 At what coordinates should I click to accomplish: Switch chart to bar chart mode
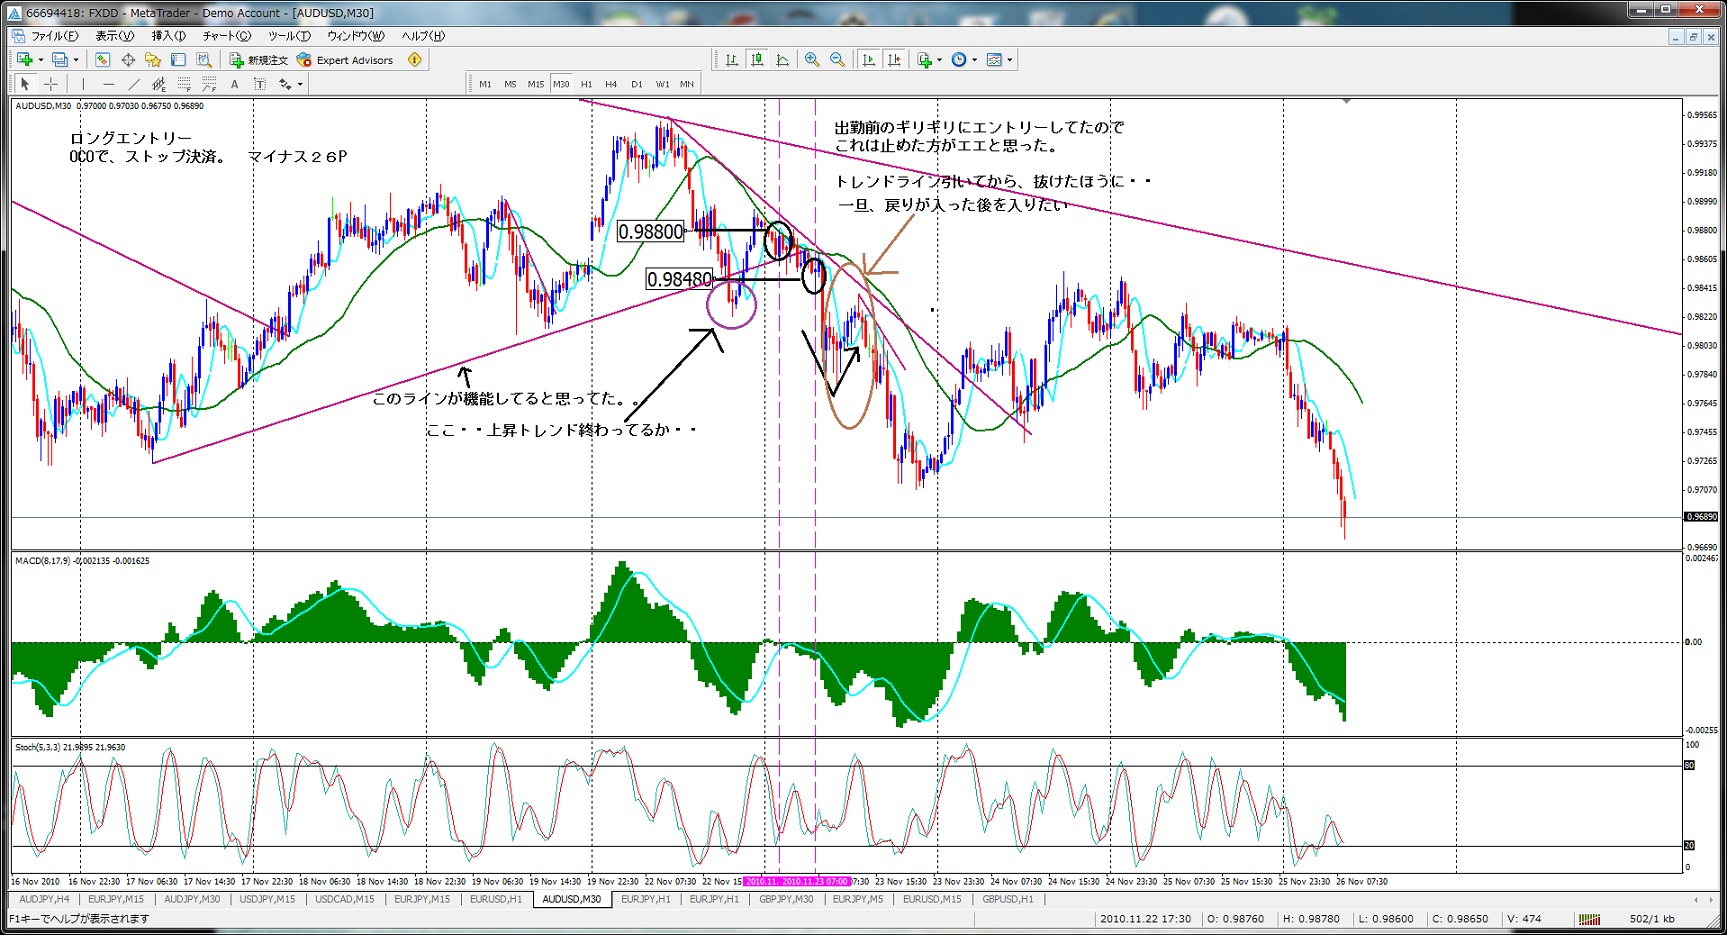[x=732, y=60]
